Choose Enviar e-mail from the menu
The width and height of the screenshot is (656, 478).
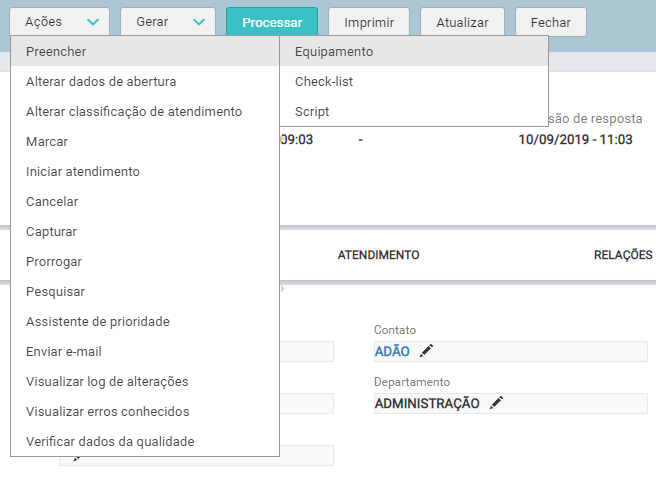(145, 352)
